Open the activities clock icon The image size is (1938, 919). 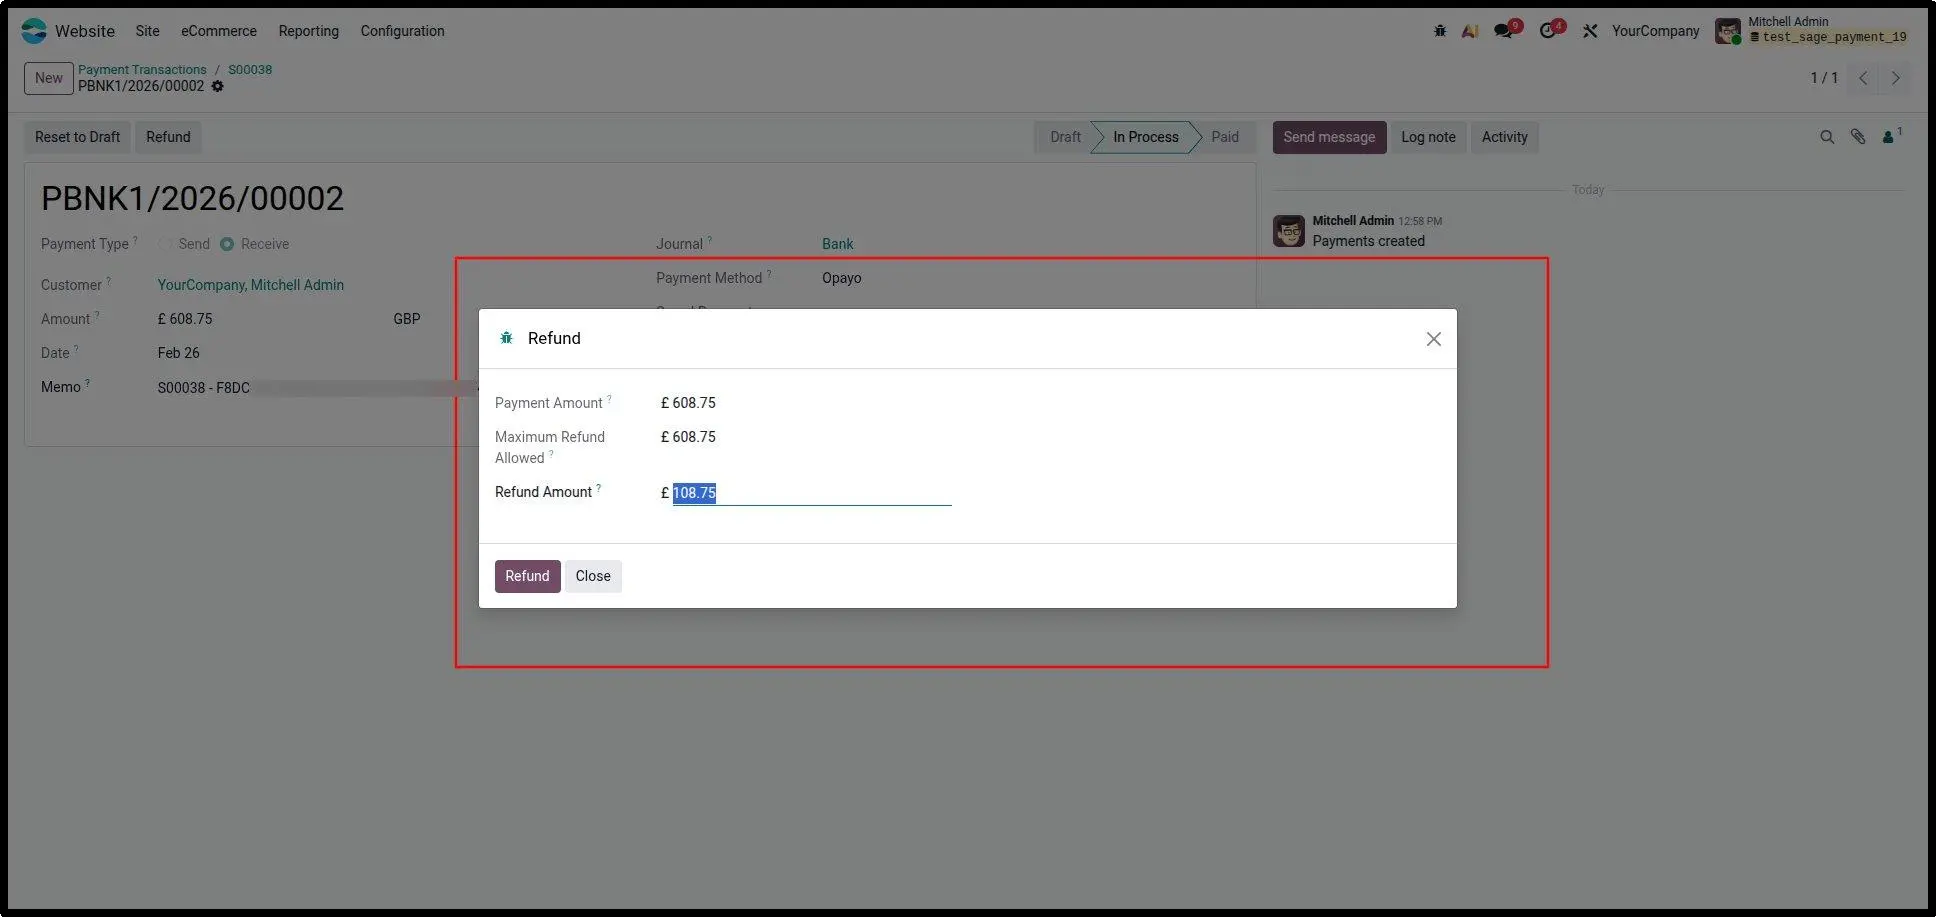tap(1549, 31)
